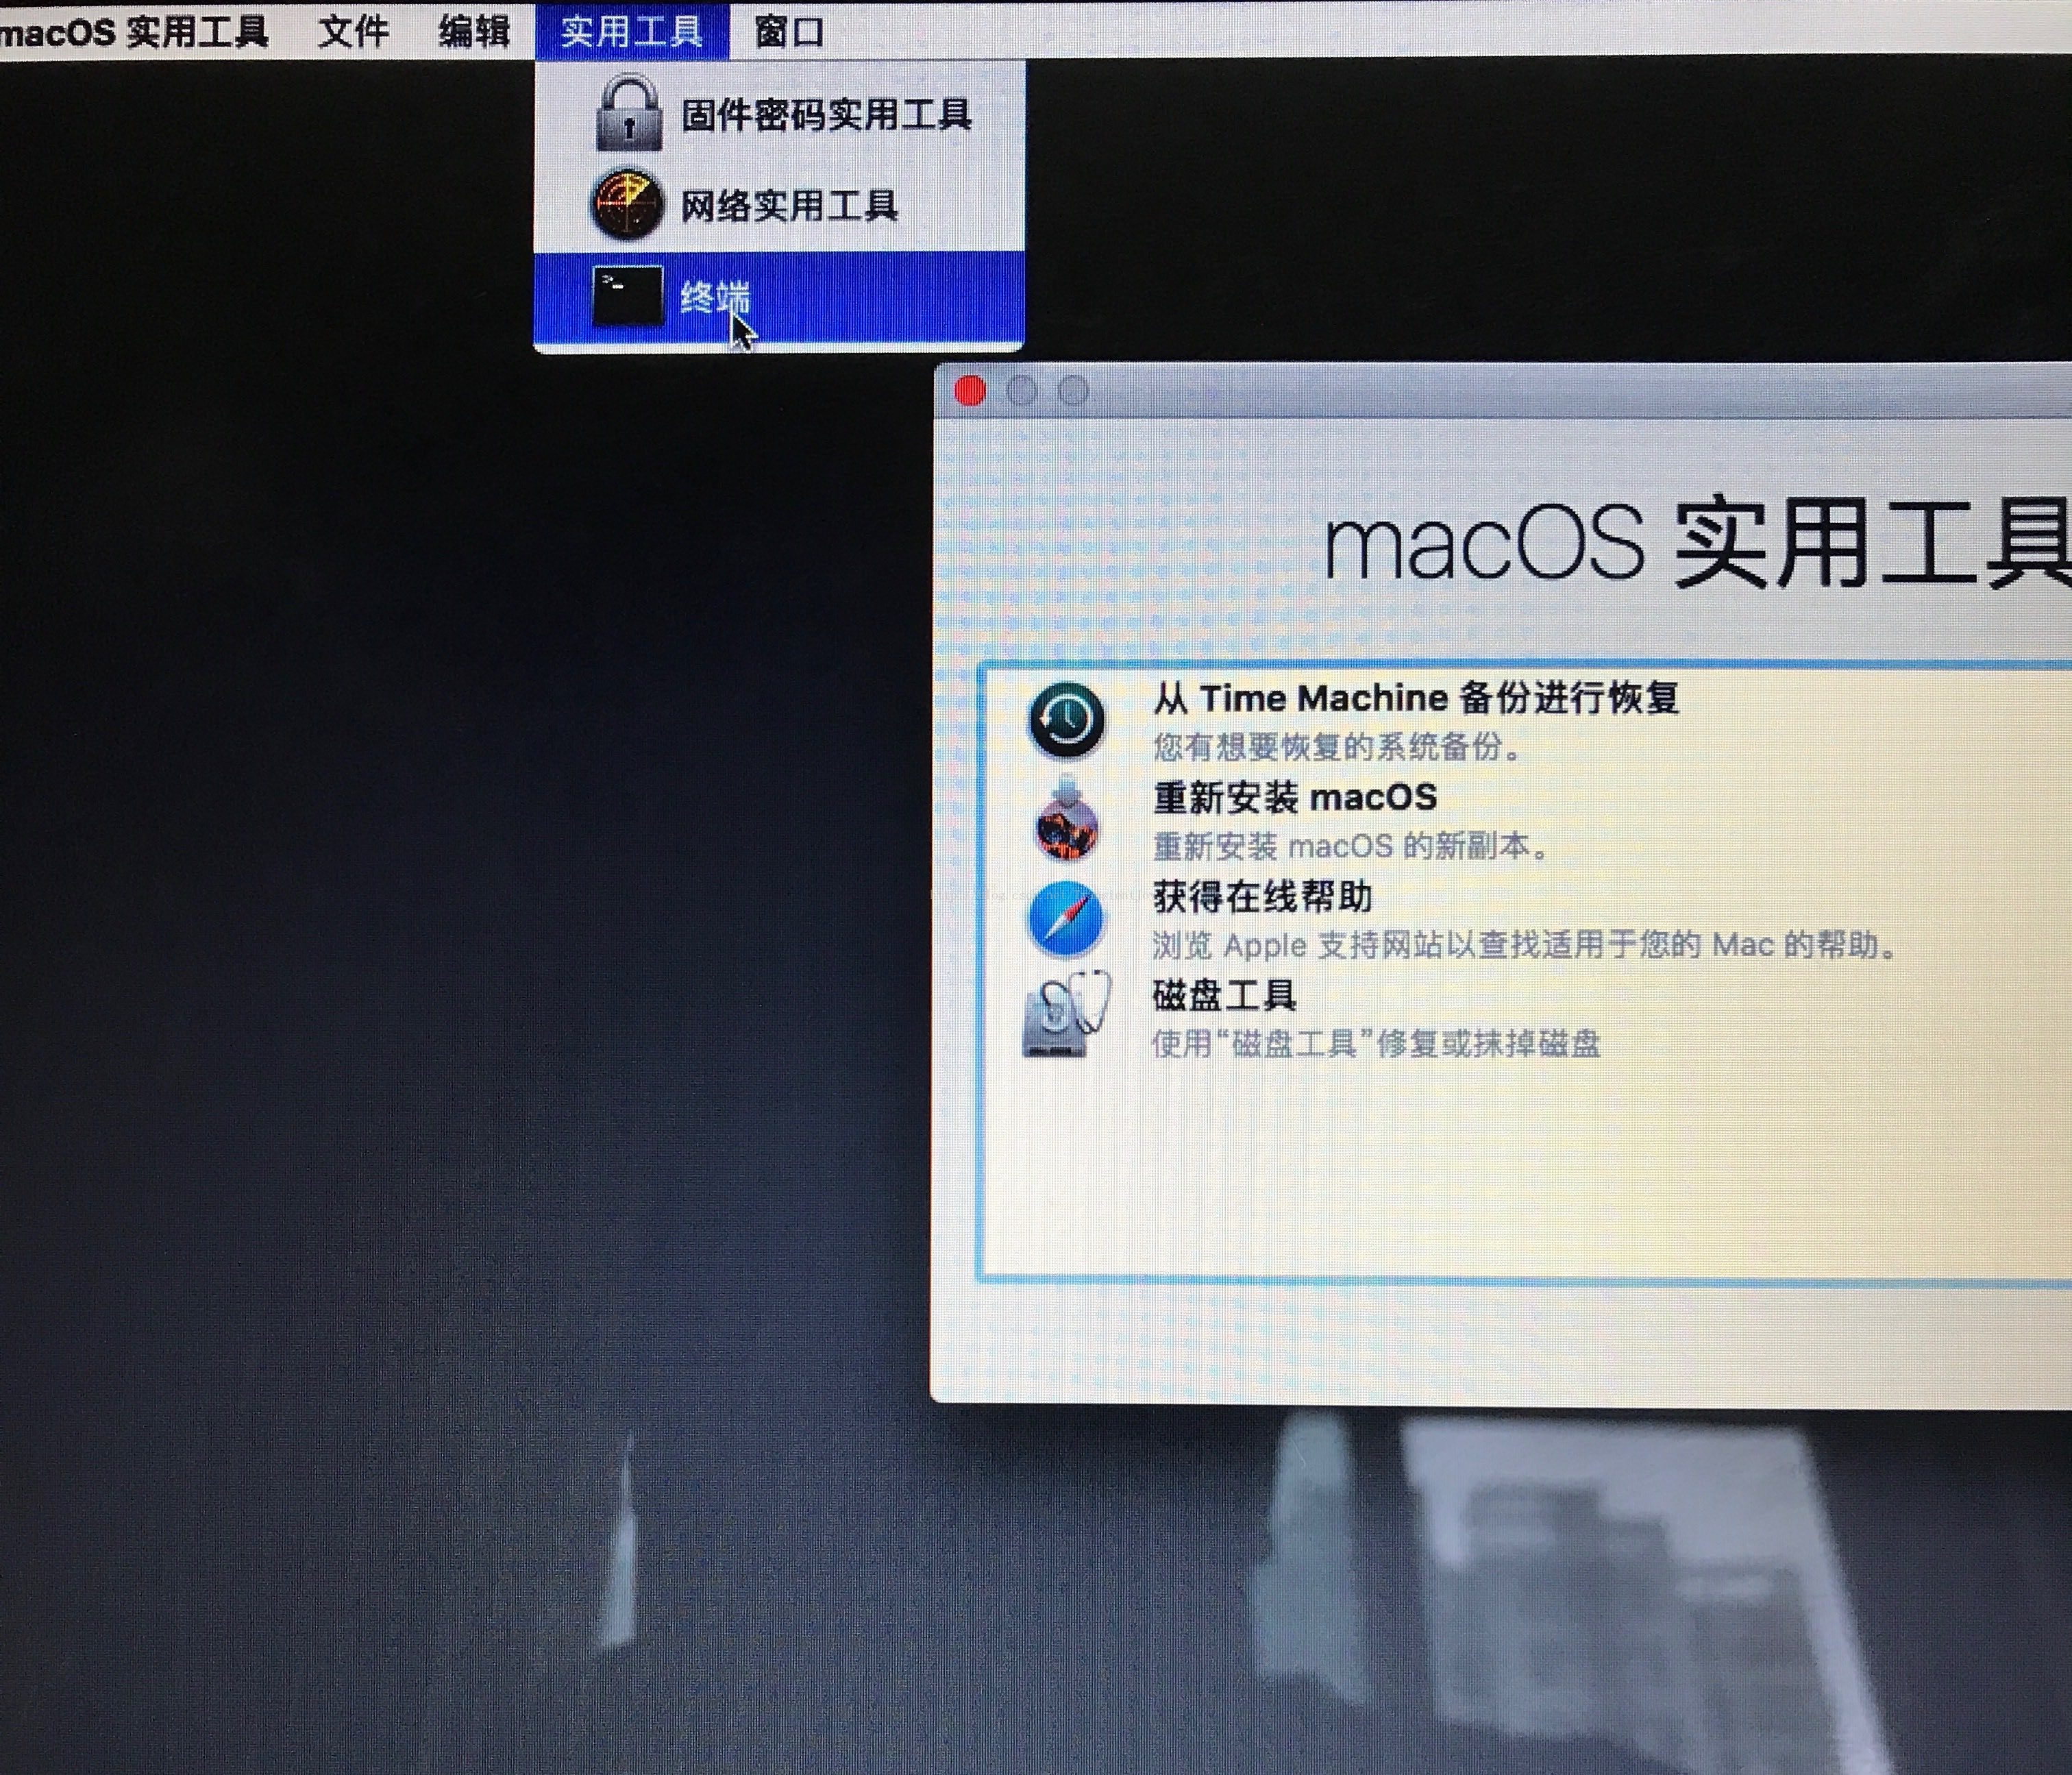The width and height of the screenshot is (2072, 1775).
Task: Select the 磁盘工具 option title
Action: [1225, 996]
